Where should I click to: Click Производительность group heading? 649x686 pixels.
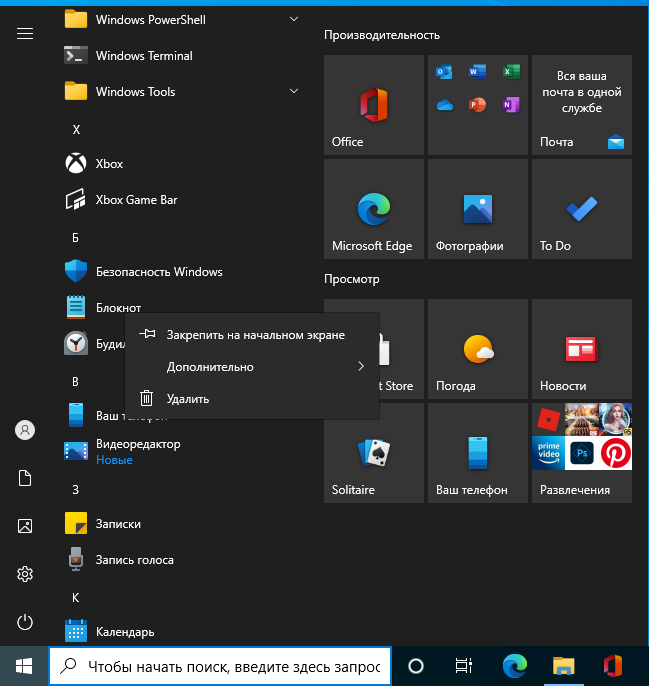coord(382,35)
